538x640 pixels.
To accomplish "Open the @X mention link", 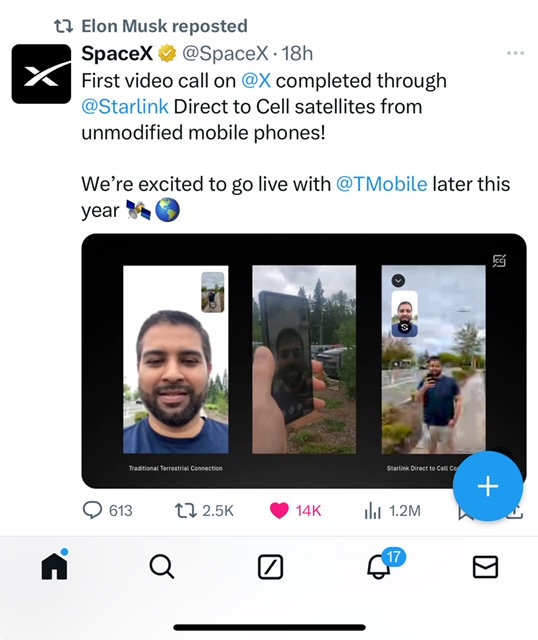I will click(256, 80).
